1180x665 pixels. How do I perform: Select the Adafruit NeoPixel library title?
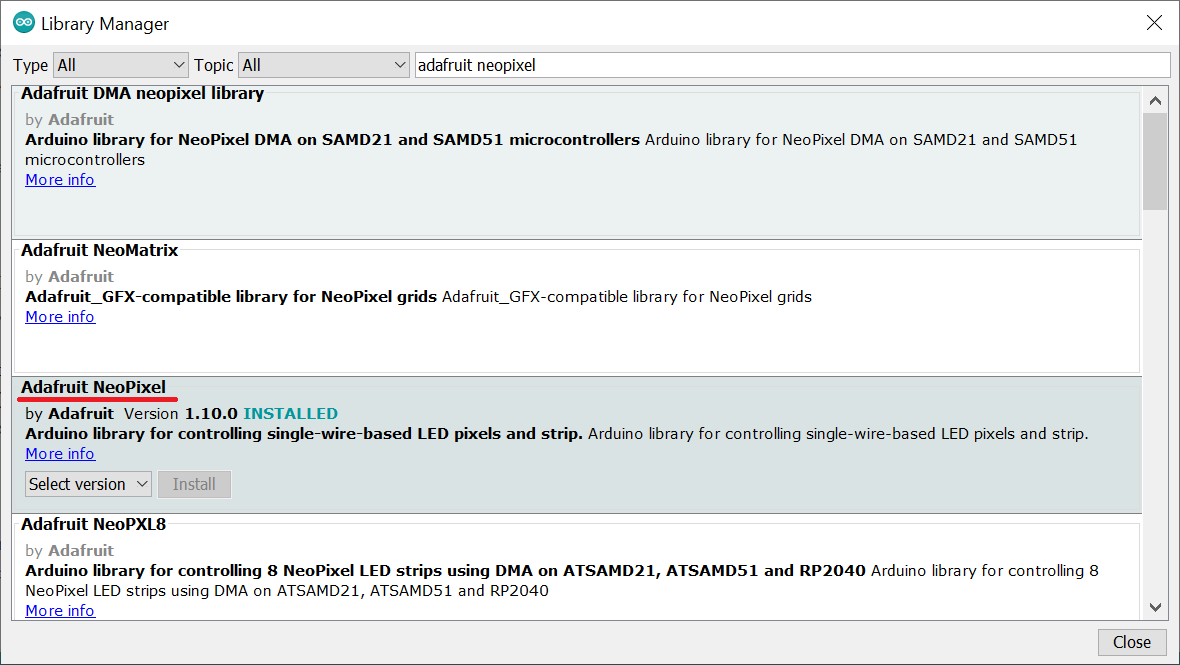[93, 387]
